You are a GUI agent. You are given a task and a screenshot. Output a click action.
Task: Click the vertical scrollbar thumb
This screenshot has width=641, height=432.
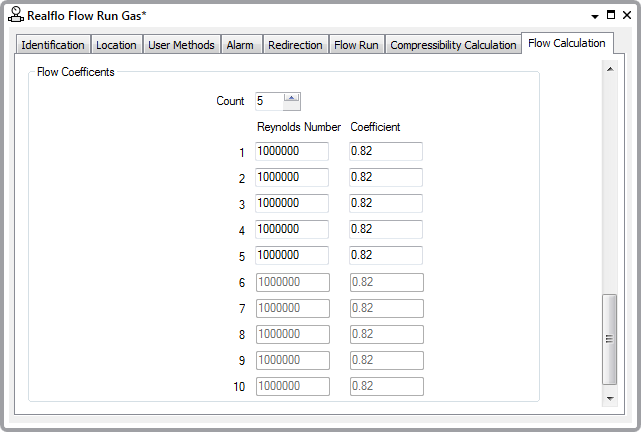(x=609, y=338)
